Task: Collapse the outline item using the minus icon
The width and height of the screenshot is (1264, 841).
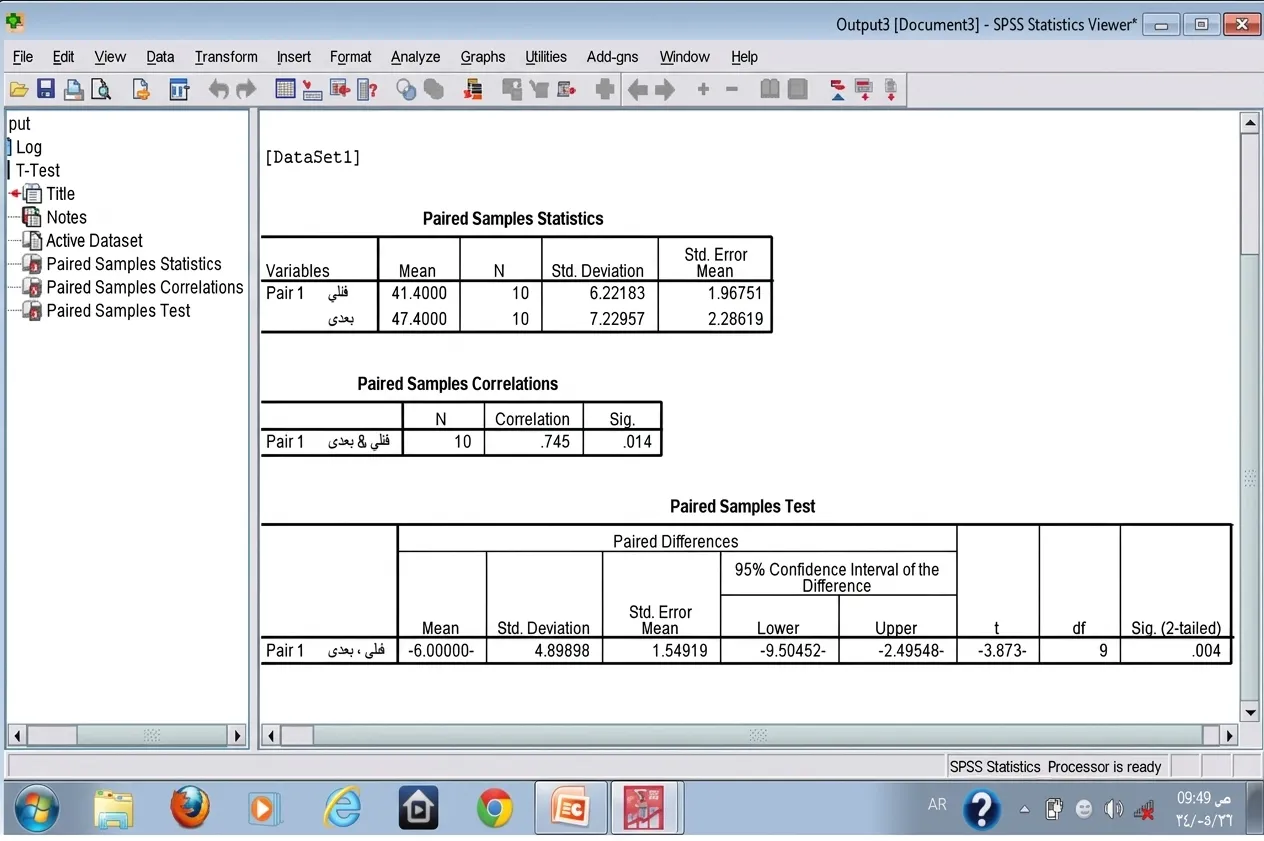Action: (731, 90)
